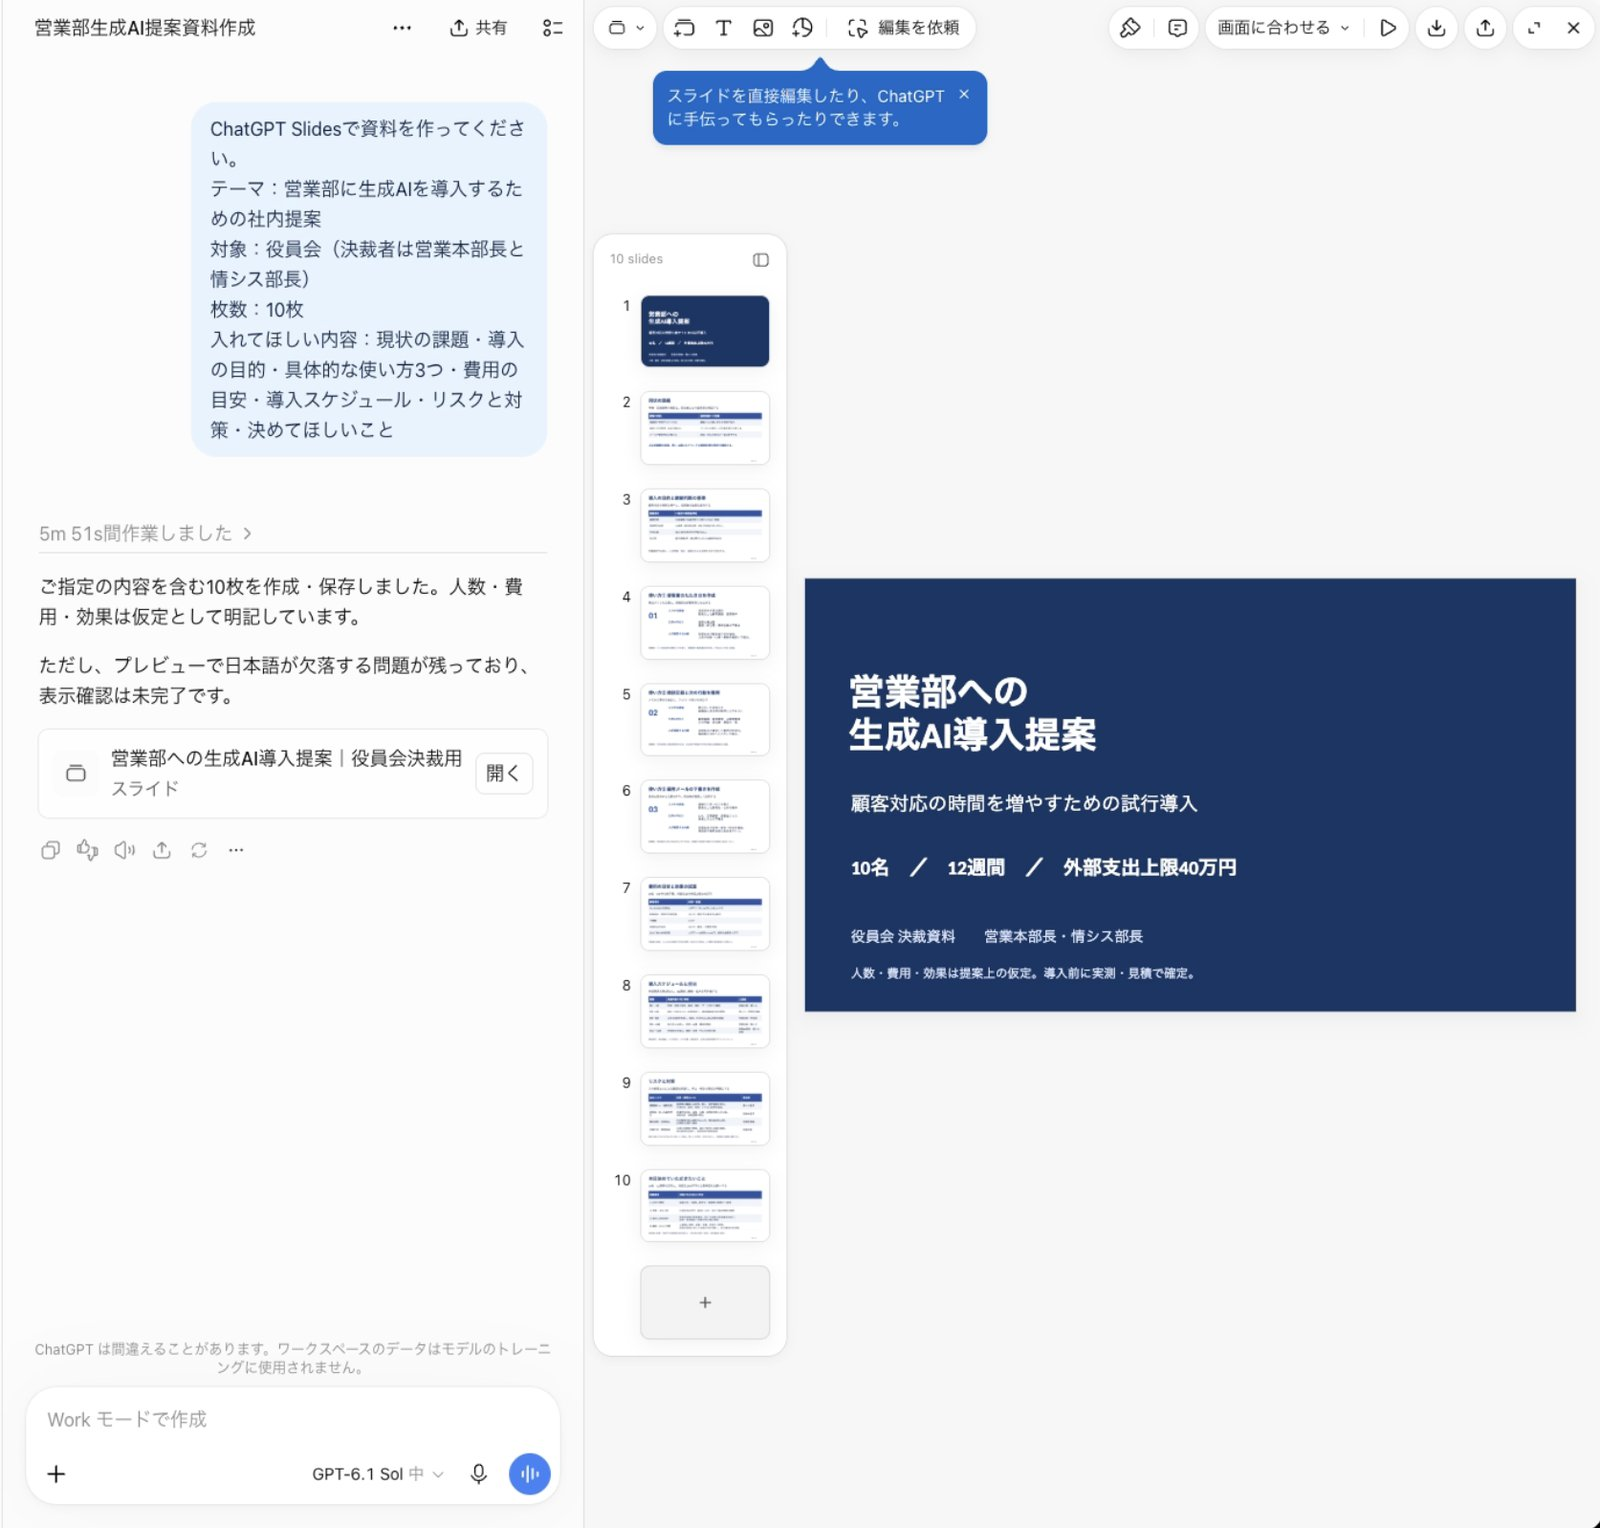The image size is (1600, 1528).
Task: Toggle the slide panel sidebar icon
Action: point(760,260)
